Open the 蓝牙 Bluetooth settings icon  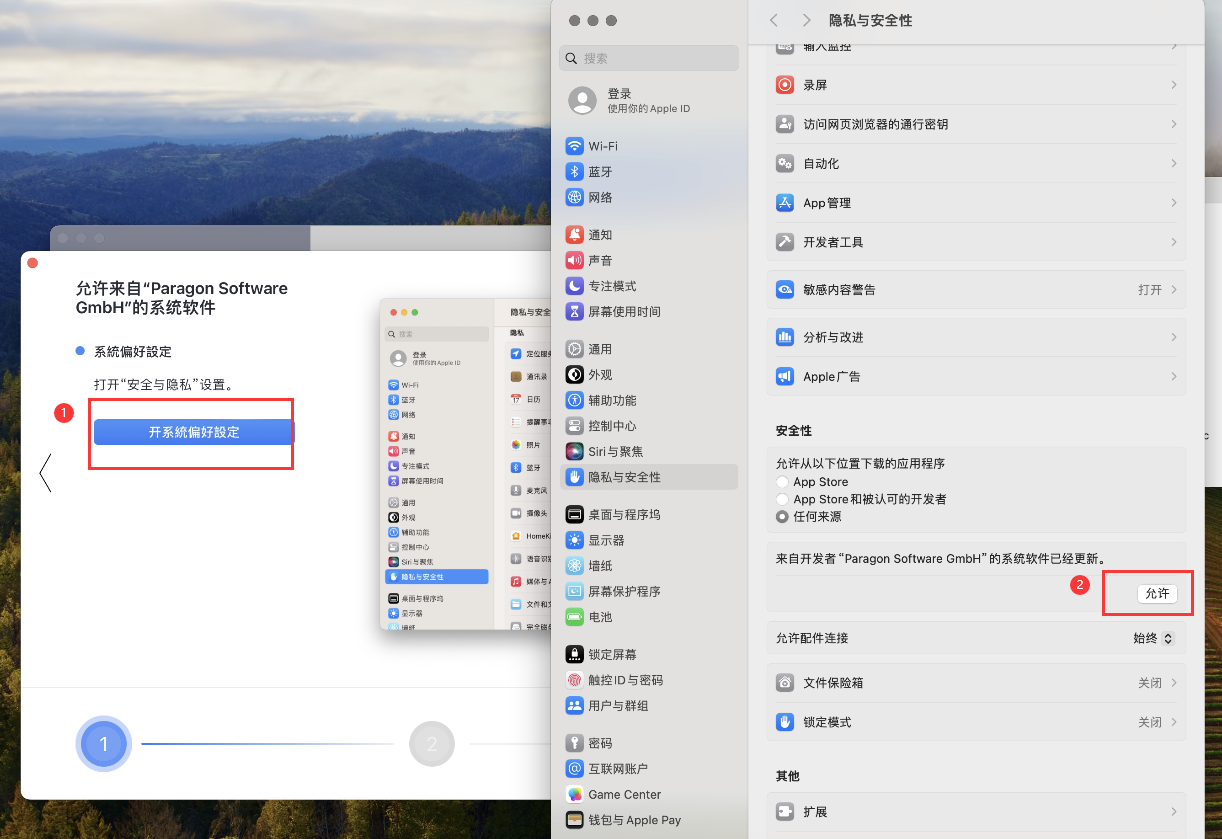pyautogui.click(x=574, y=172)
